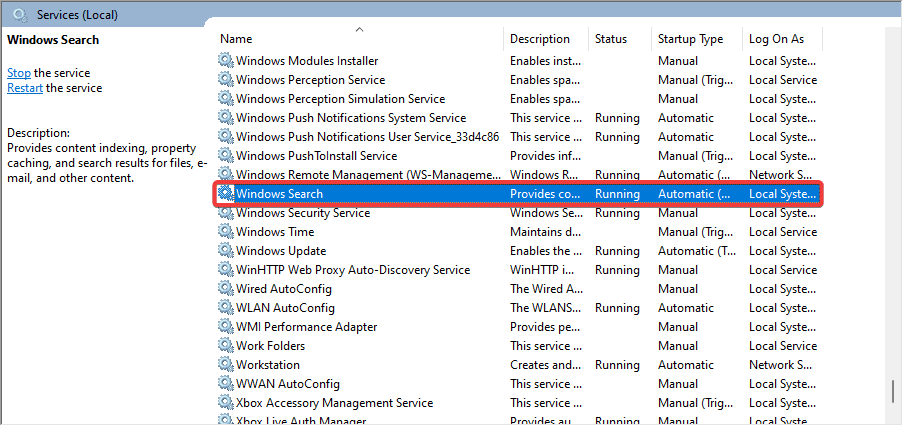903x426 pixels.
Task: Select the Windows Update service name
Action: tap(281, 250)
